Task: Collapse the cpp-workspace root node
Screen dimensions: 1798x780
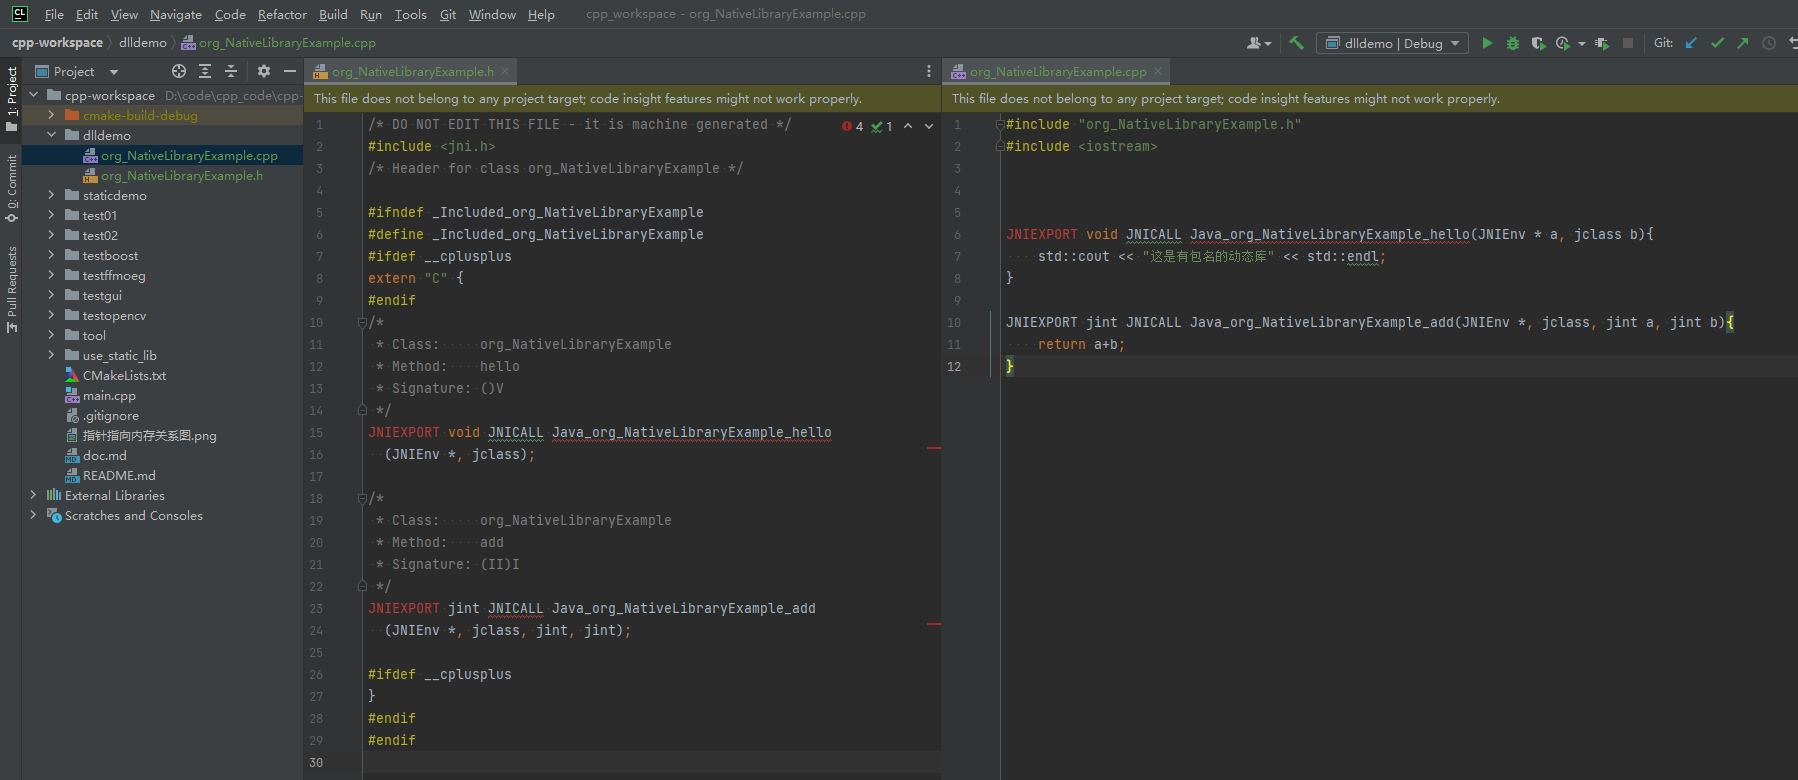Action: coord(33,95)
